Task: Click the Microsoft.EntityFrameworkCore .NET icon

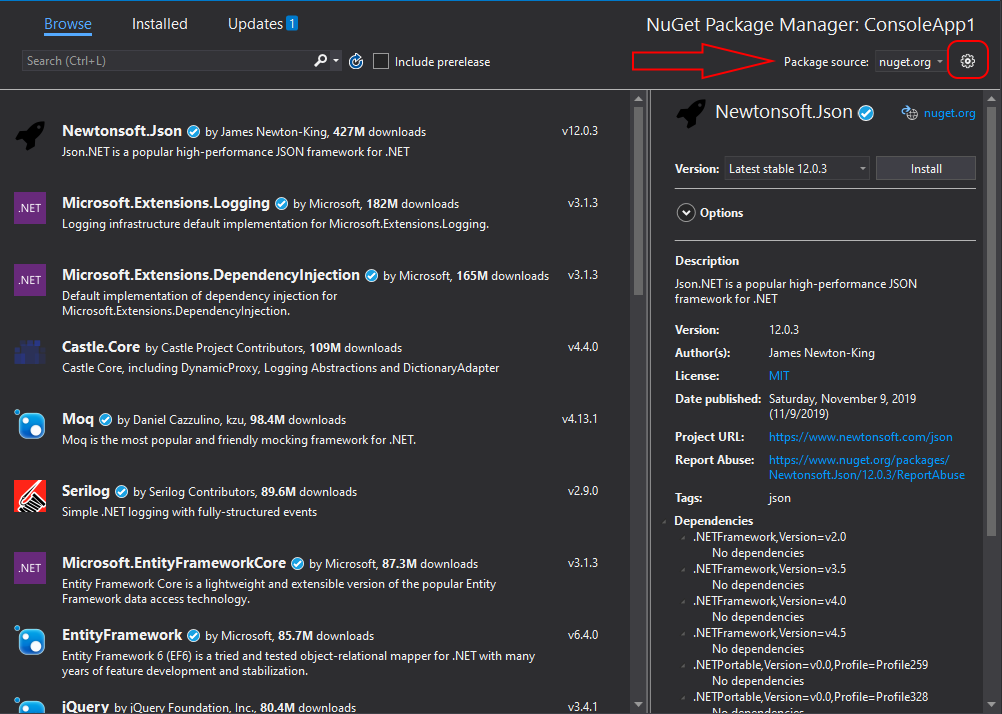Action: coord(29,568)
